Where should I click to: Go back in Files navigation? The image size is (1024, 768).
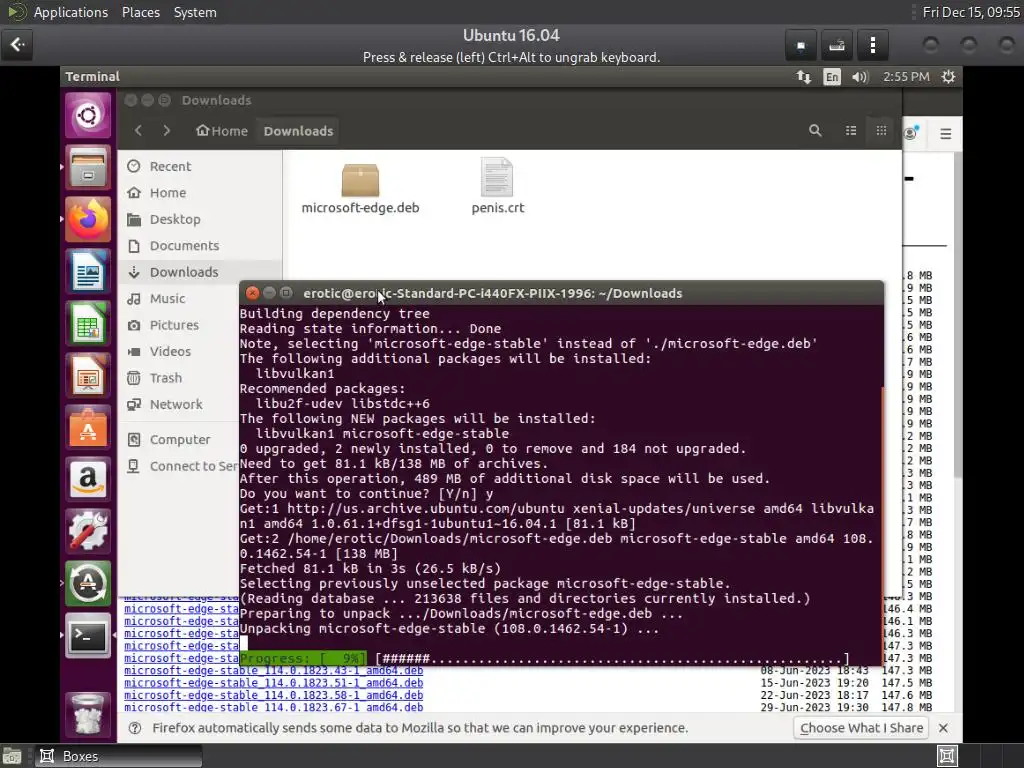click(138, 131)
